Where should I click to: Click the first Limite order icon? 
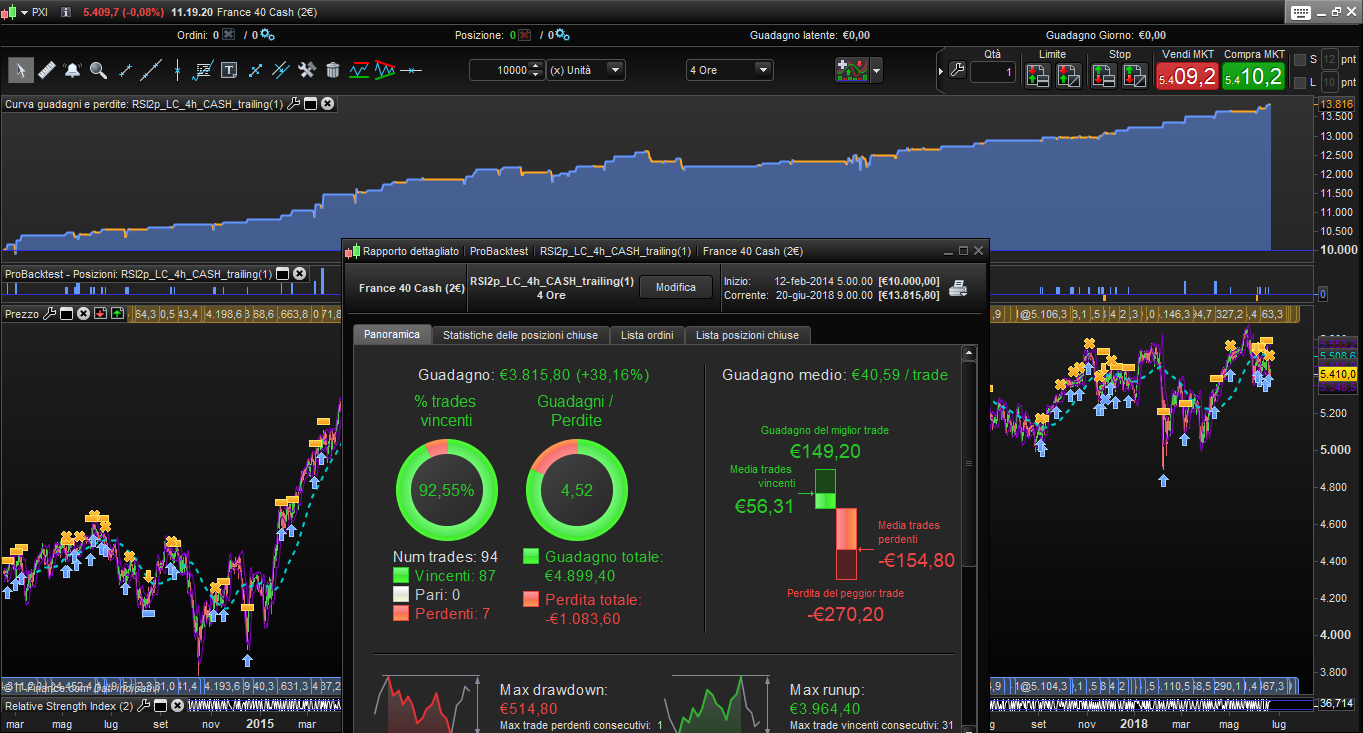(x=1037, y=74)
